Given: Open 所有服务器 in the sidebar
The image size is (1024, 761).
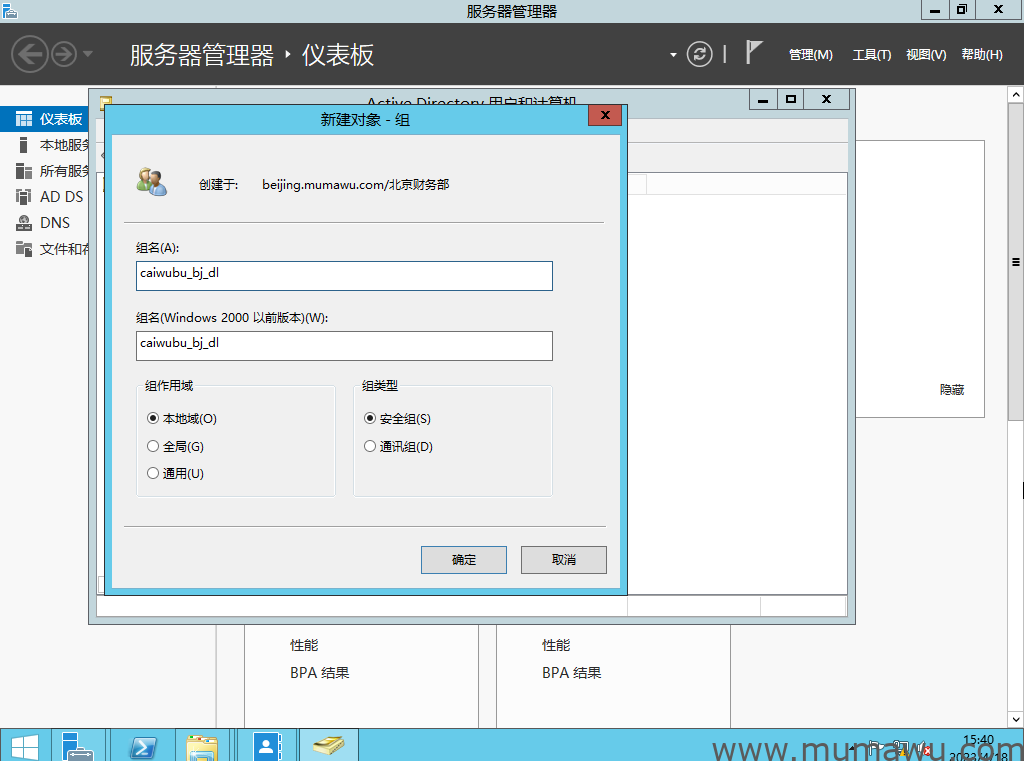Looking at the screenshot, I should pyautogui.click(x=56, y=170).
